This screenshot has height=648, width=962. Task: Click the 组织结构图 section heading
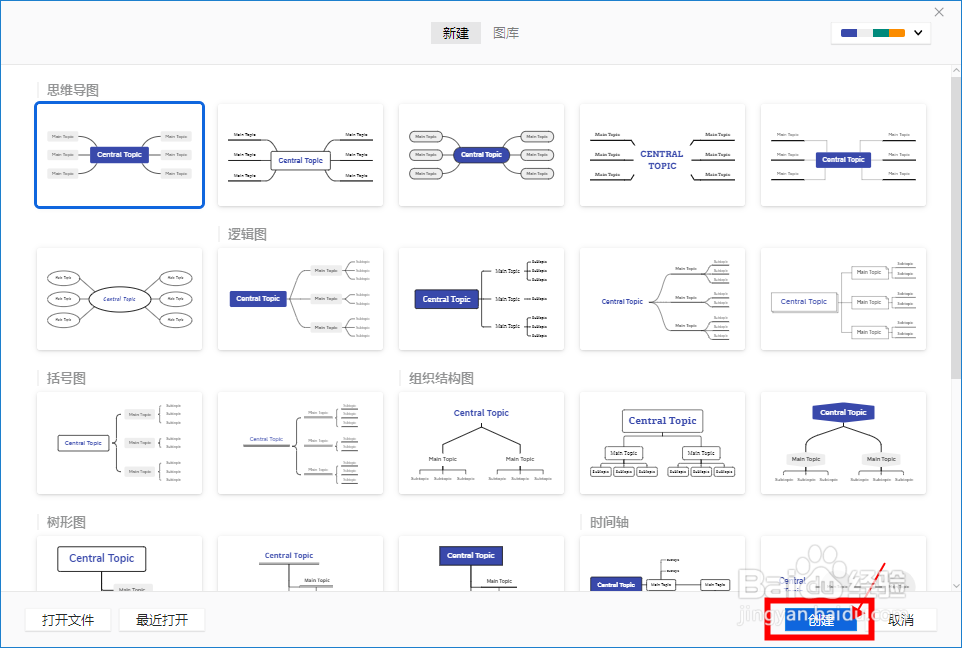441,379
